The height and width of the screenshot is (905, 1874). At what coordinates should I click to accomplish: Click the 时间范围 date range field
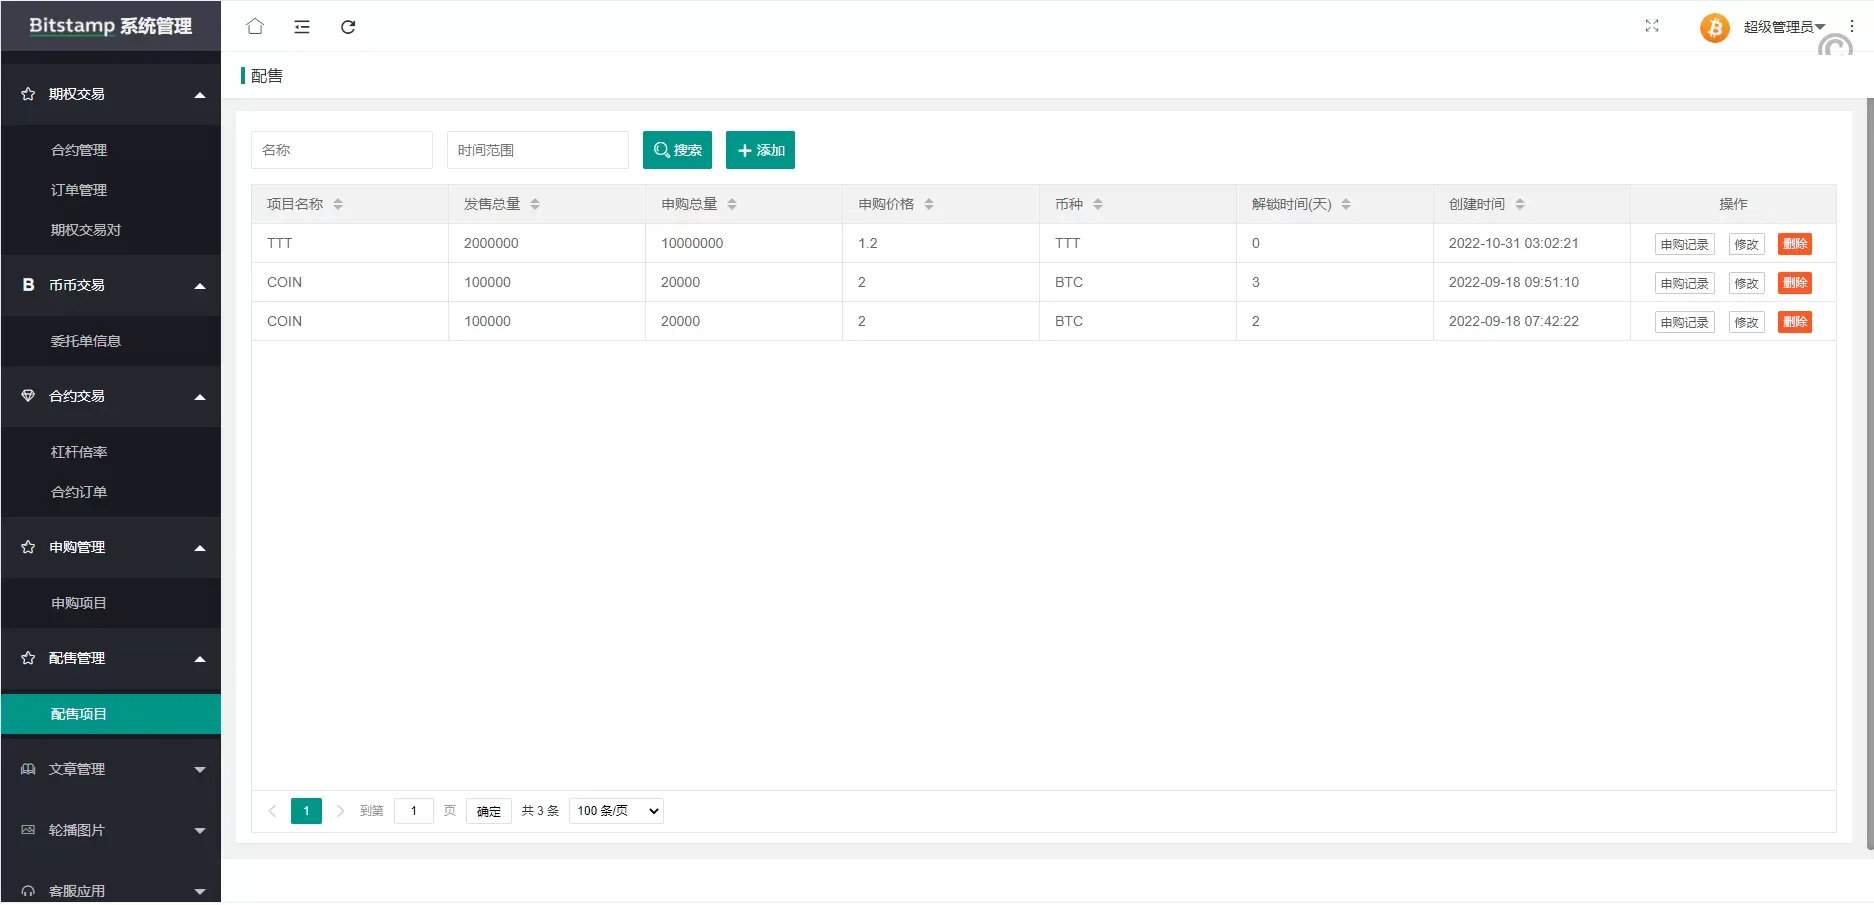tap(537, 150)
